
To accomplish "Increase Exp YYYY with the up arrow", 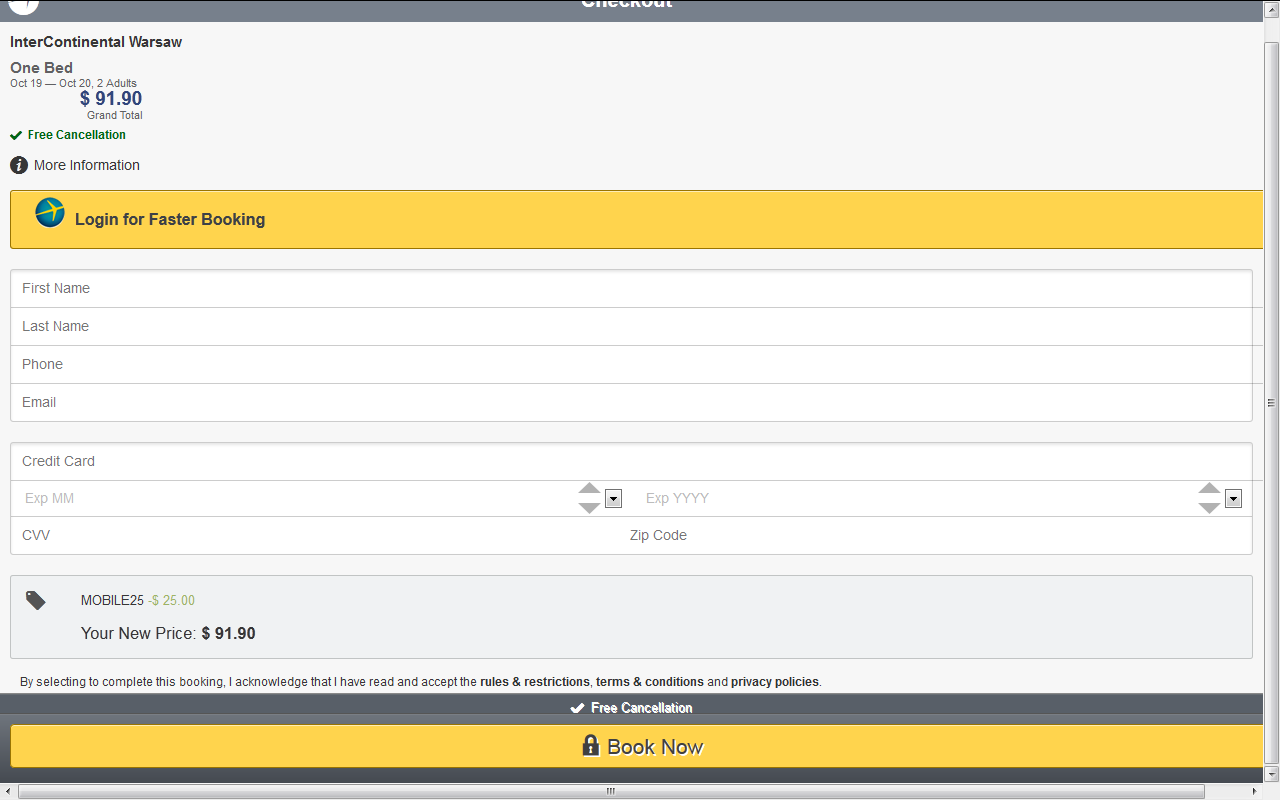I will click(x=1209, y=489).
